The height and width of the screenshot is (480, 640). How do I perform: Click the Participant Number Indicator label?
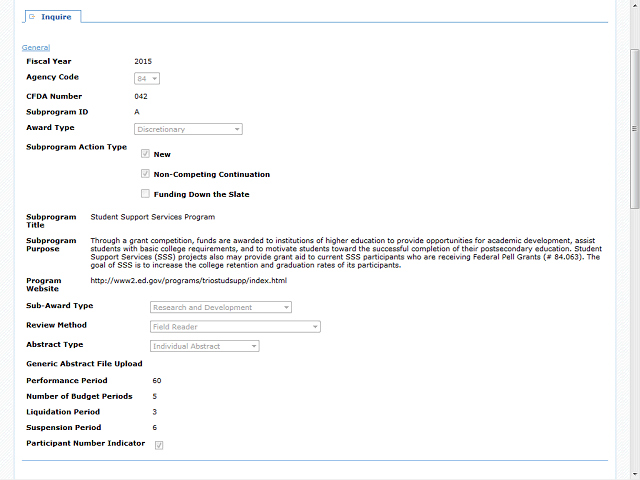coord(85,443)
